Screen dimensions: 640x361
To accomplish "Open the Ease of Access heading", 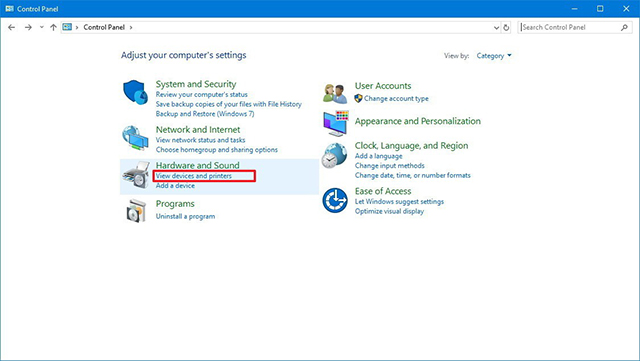I will (383, 191).
